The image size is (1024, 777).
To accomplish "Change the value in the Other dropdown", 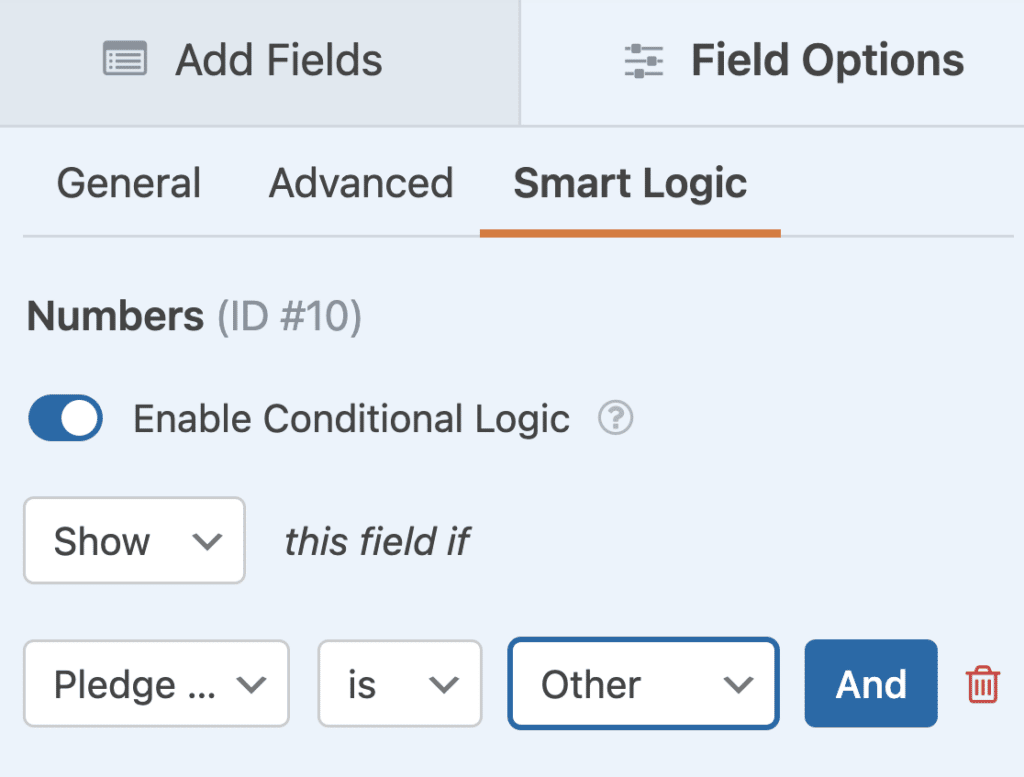I will point(642,684).
